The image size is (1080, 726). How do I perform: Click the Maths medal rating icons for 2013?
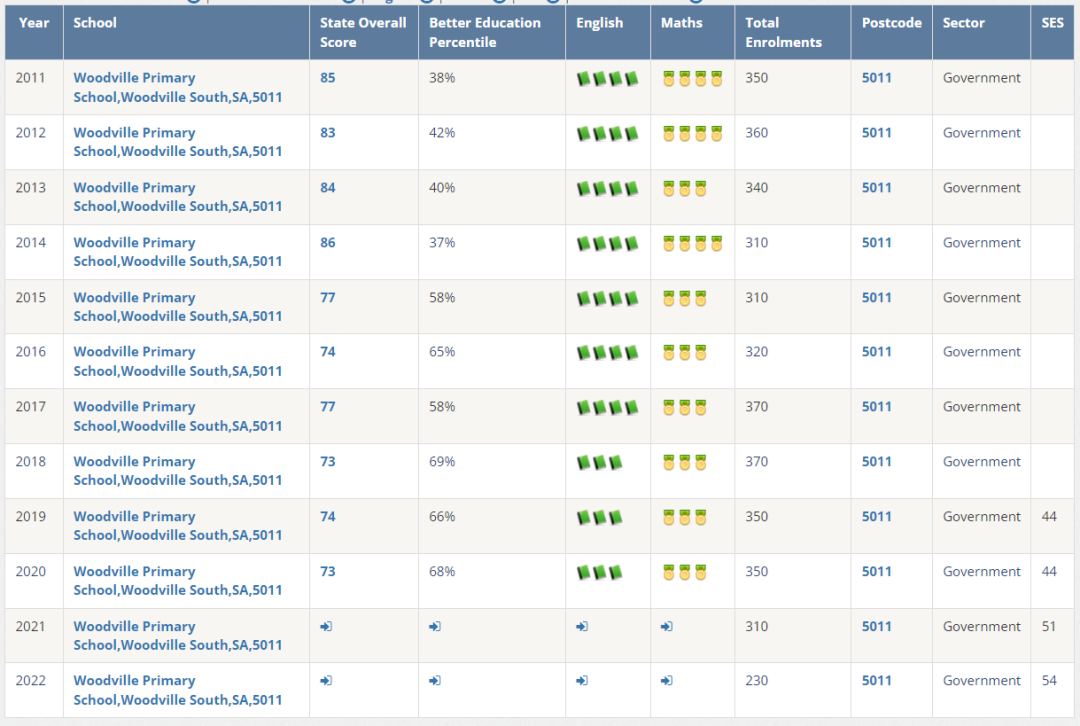click(685, 188)
